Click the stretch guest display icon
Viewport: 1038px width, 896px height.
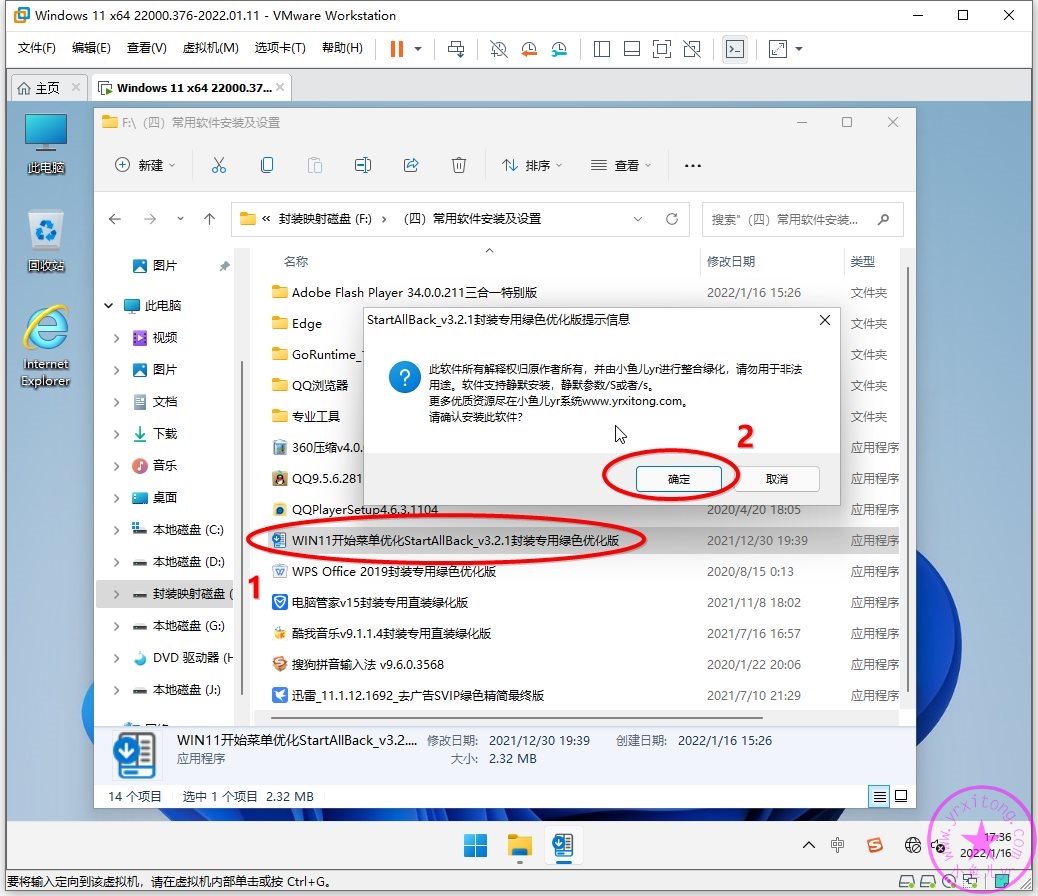[x=777, y=49]
